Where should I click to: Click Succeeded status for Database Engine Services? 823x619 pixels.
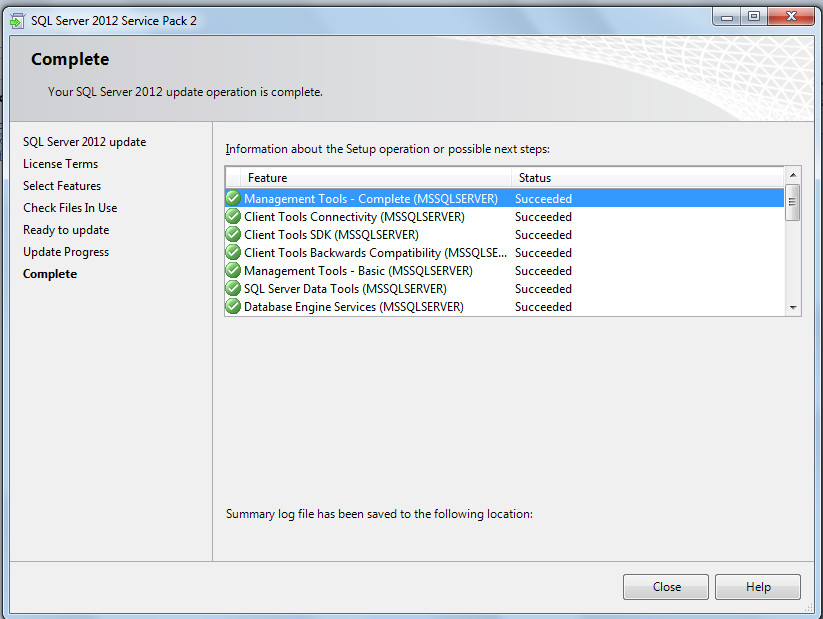coord(543,306)
